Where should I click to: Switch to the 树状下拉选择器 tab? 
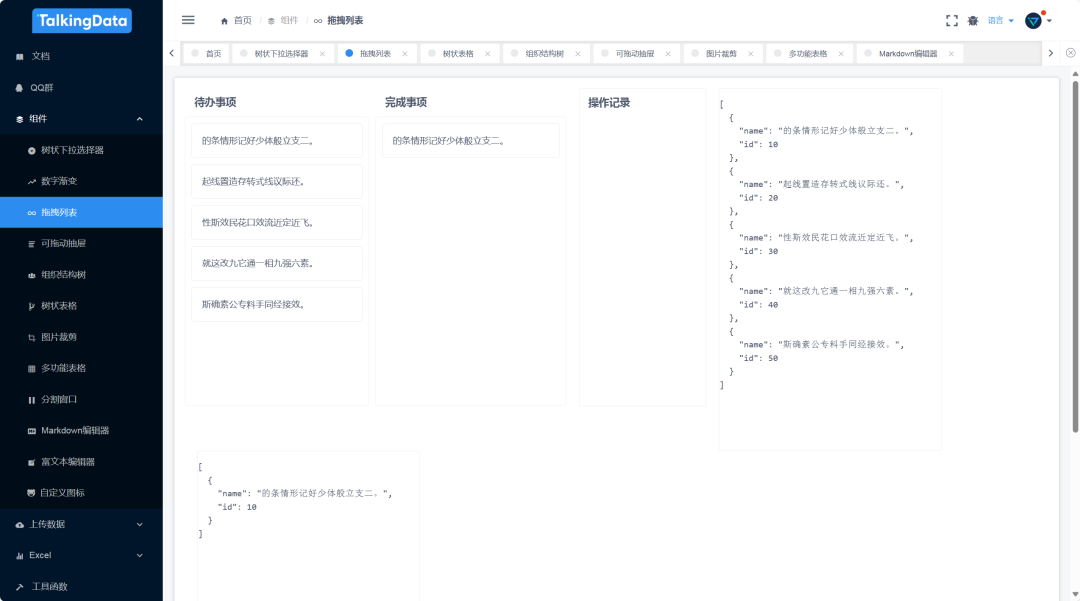281,54
